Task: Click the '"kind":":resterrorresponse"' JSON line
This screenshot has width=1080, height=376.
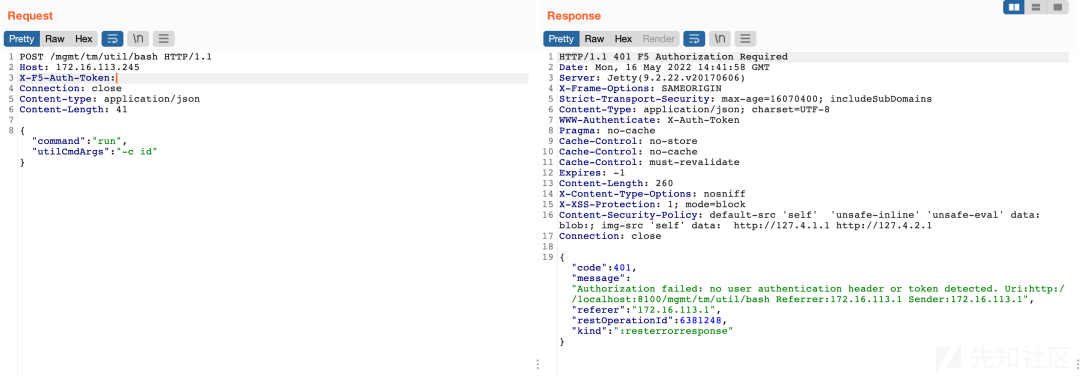Action: point(652,331)
